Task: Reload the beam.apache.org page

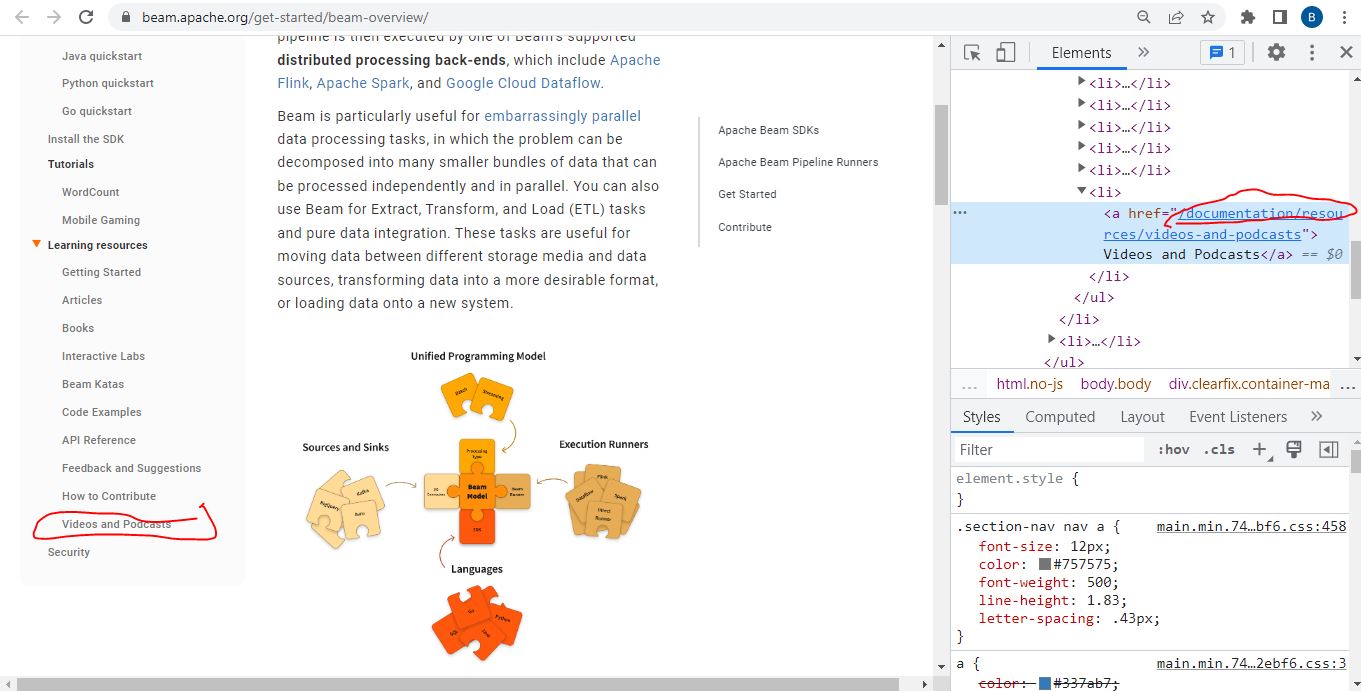Action: [86, 17]
